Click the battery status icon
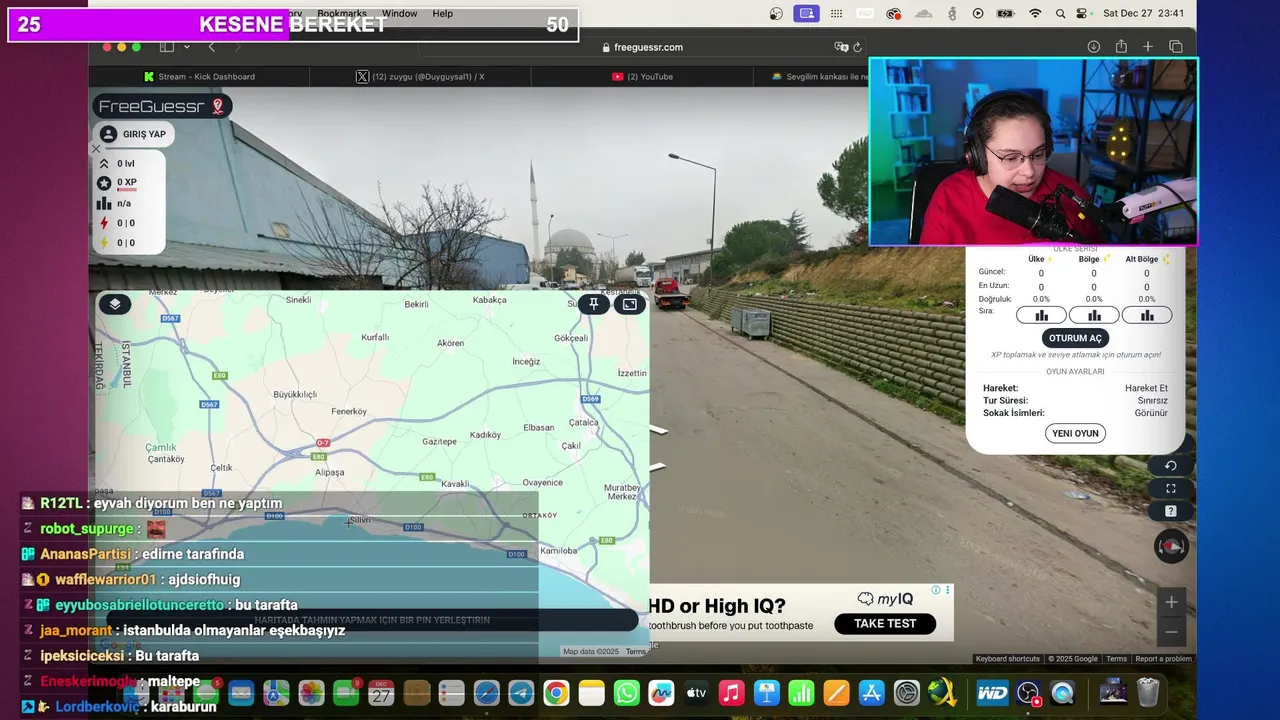Screen dimensions: 1280x720 [1006, 14]
